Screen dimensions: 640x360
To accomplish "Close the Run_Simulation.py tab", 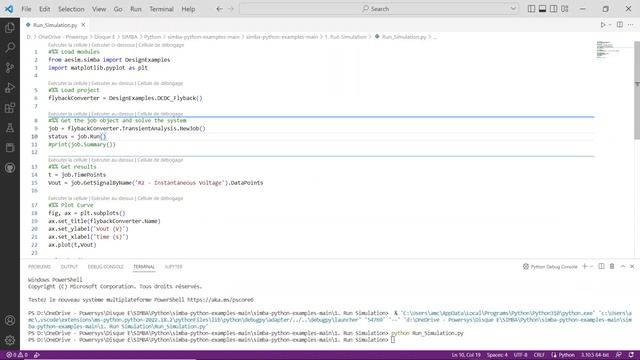I will pos(83,25).
